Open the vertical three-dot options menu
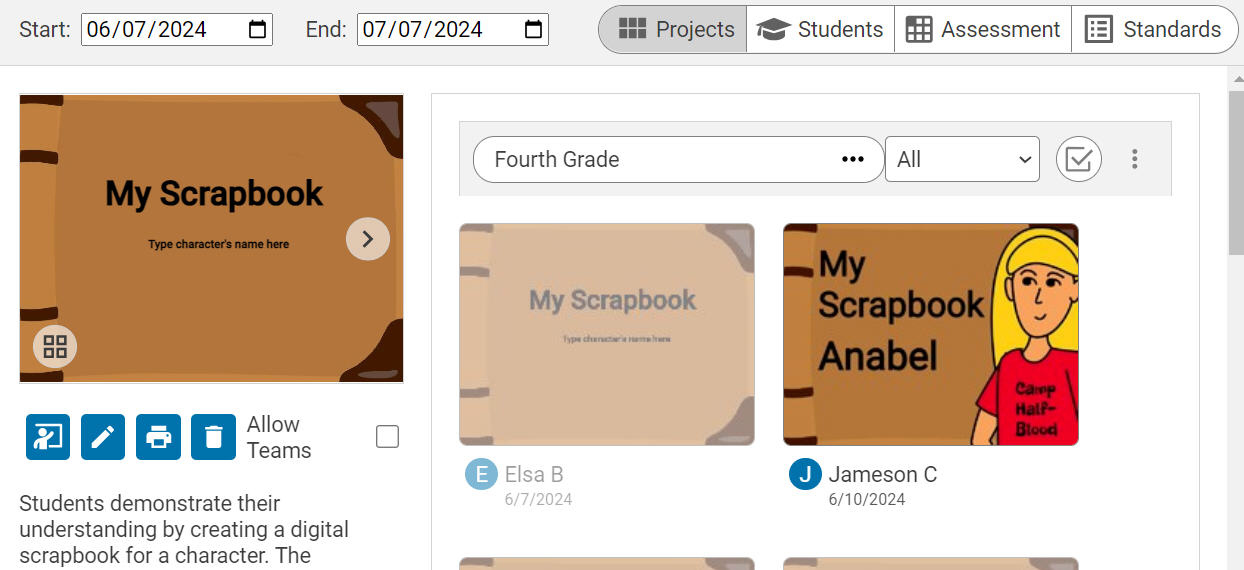 [1134, 159]
